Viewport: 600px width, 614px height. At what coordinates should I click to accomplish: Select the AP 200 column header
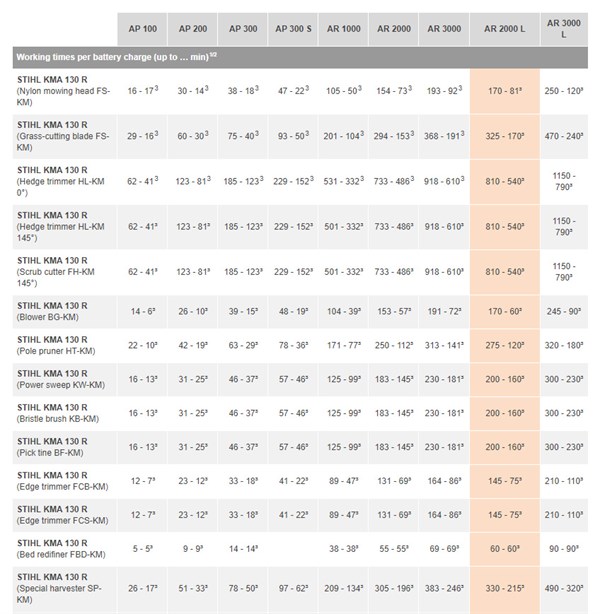click(192, 28)
